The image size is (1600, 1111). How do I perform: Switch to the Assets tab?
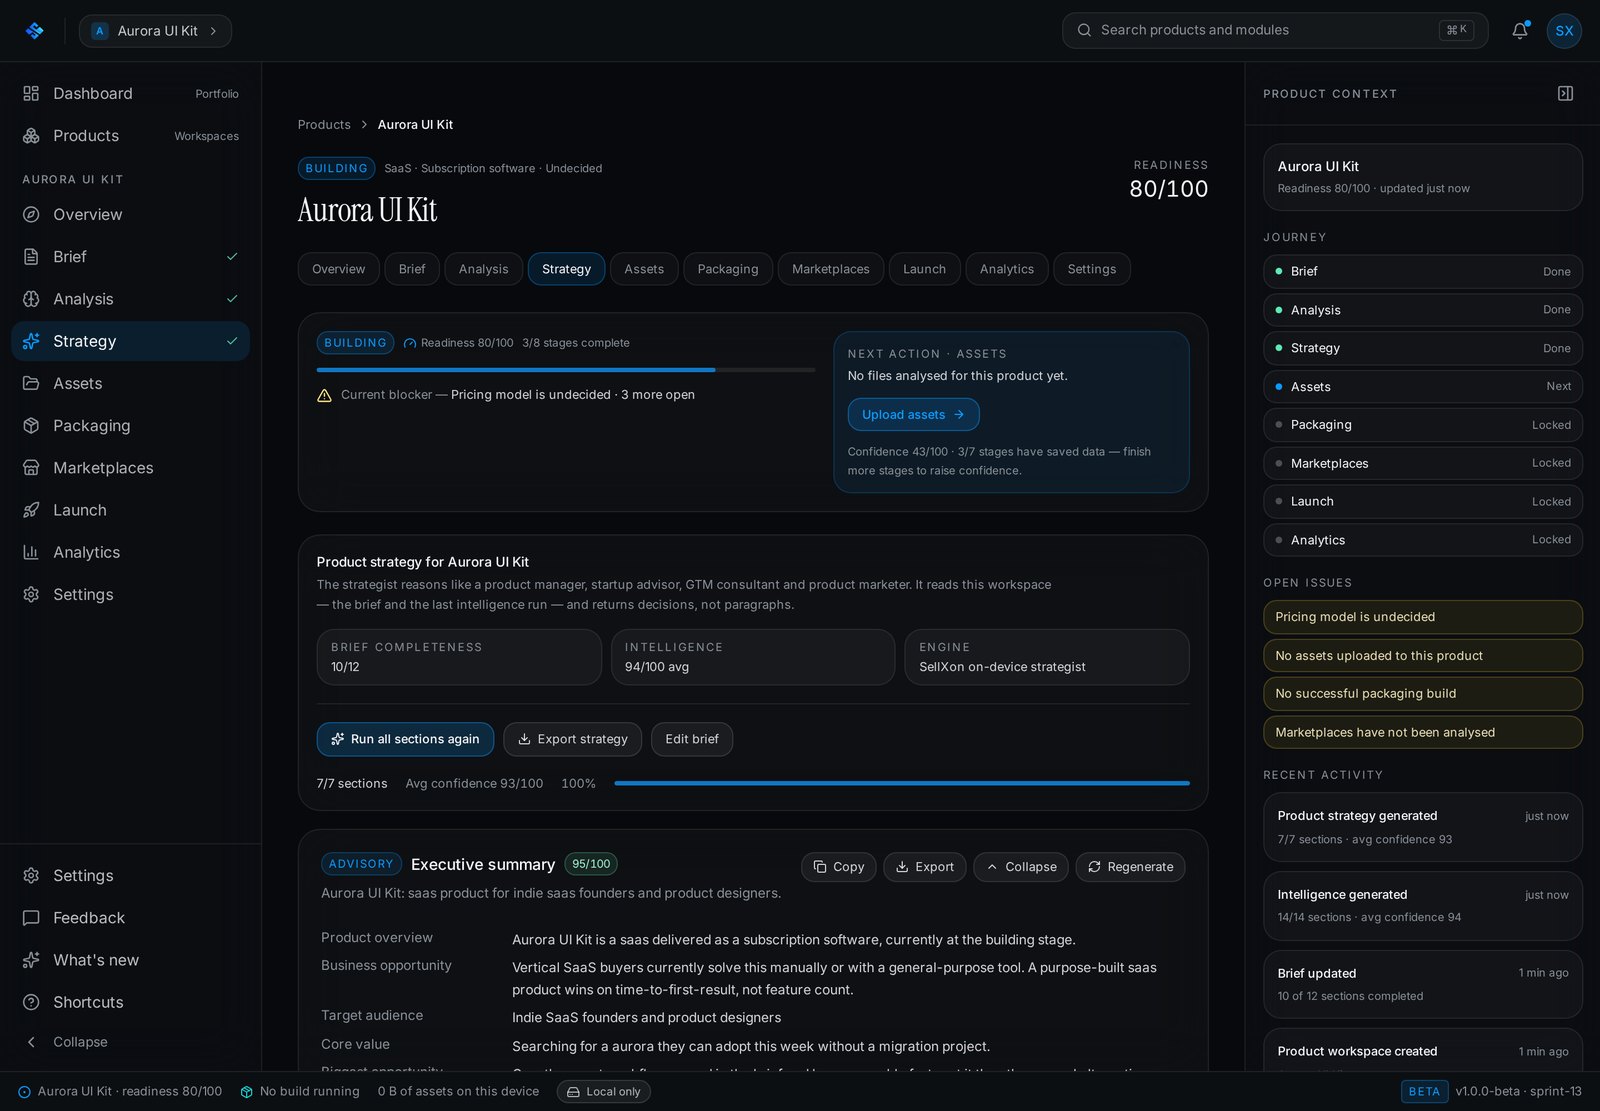[644, 269]
